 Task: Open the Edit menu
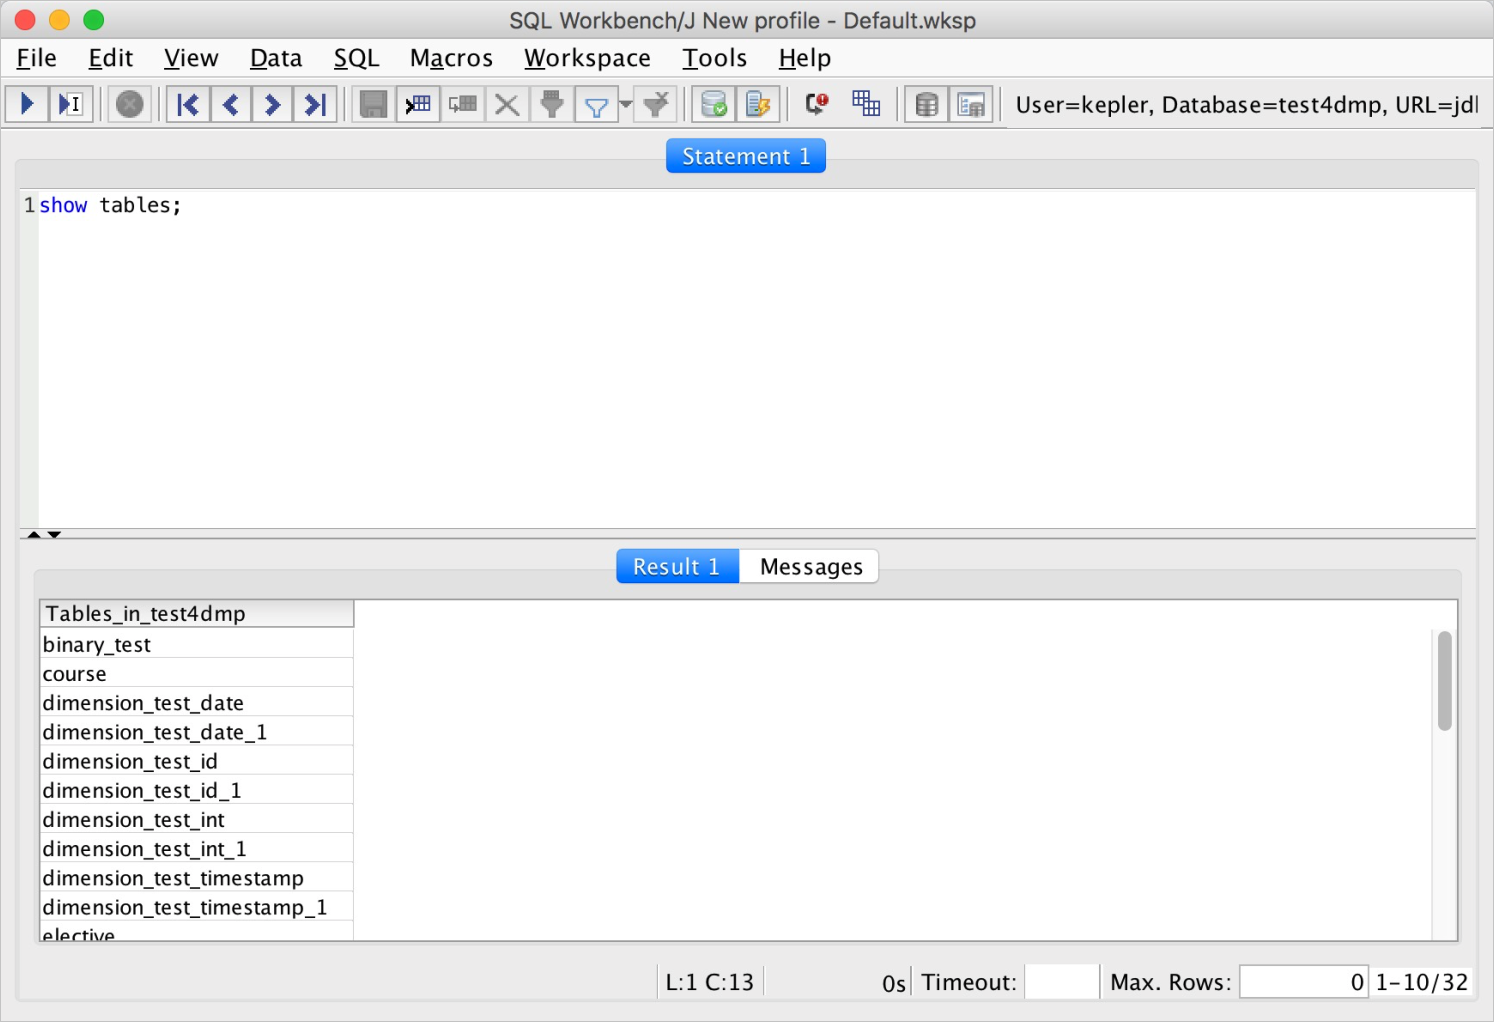111,58
